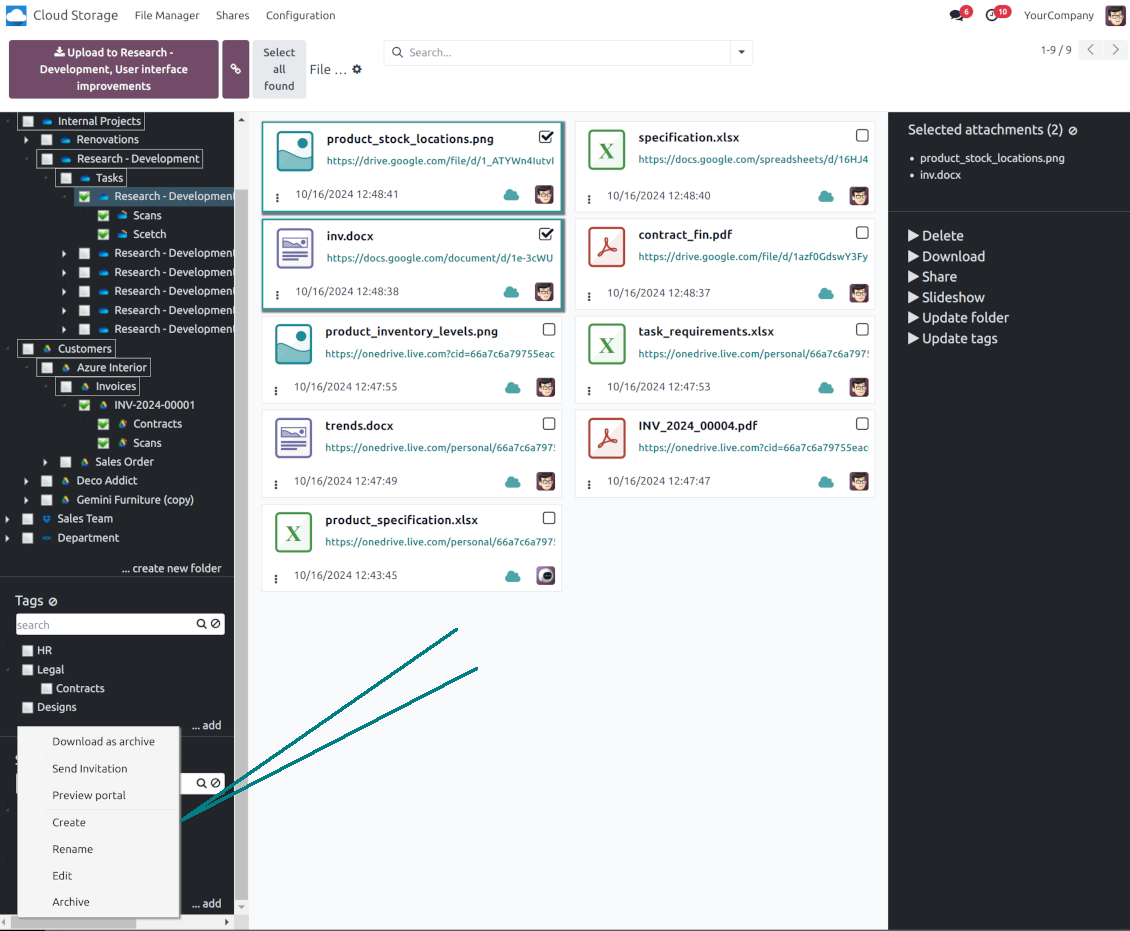Open the Configuration menu in top bar
The height and width of the screenshot is (931, 1130).
(x=300, y=15)
